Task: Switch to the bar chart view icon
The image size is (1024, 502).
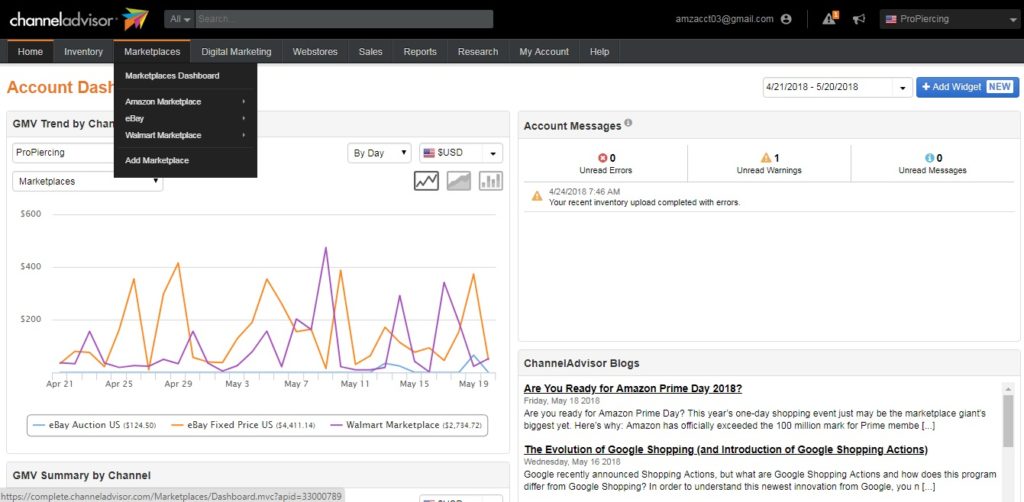Action: [x=491, y=181]
